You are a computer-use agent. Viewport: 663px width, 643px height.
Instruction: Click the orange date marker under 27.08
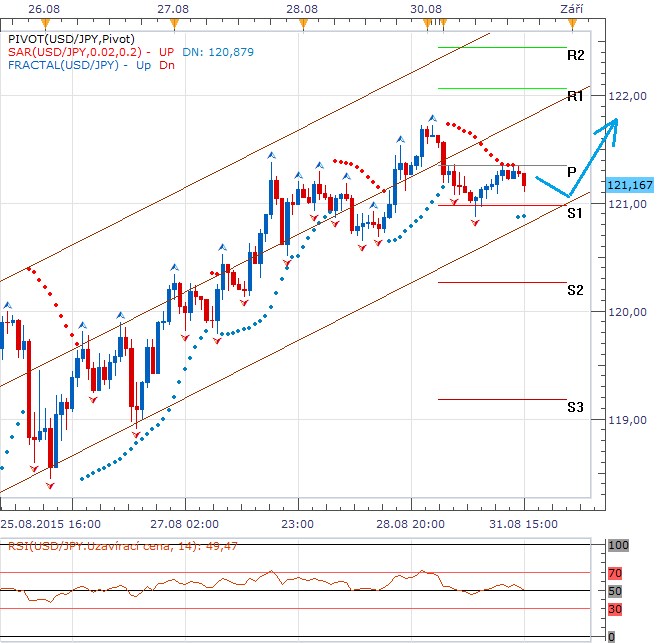175,21
